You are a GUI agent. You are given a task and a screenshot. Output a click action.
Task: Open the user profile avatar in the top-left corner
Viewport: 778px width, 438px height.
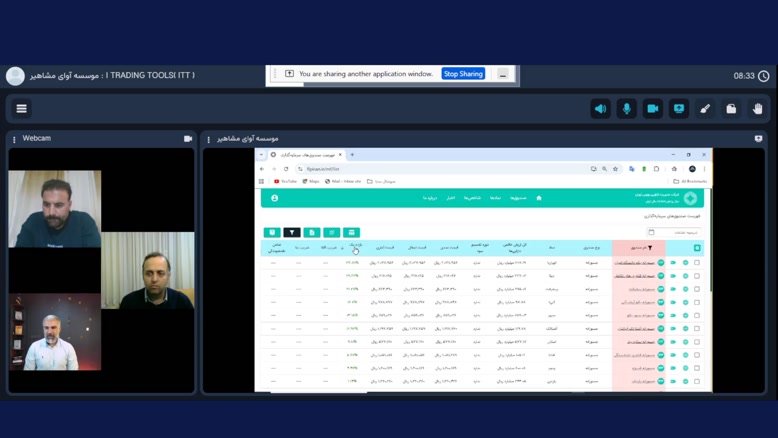click(x=15, y=76)
